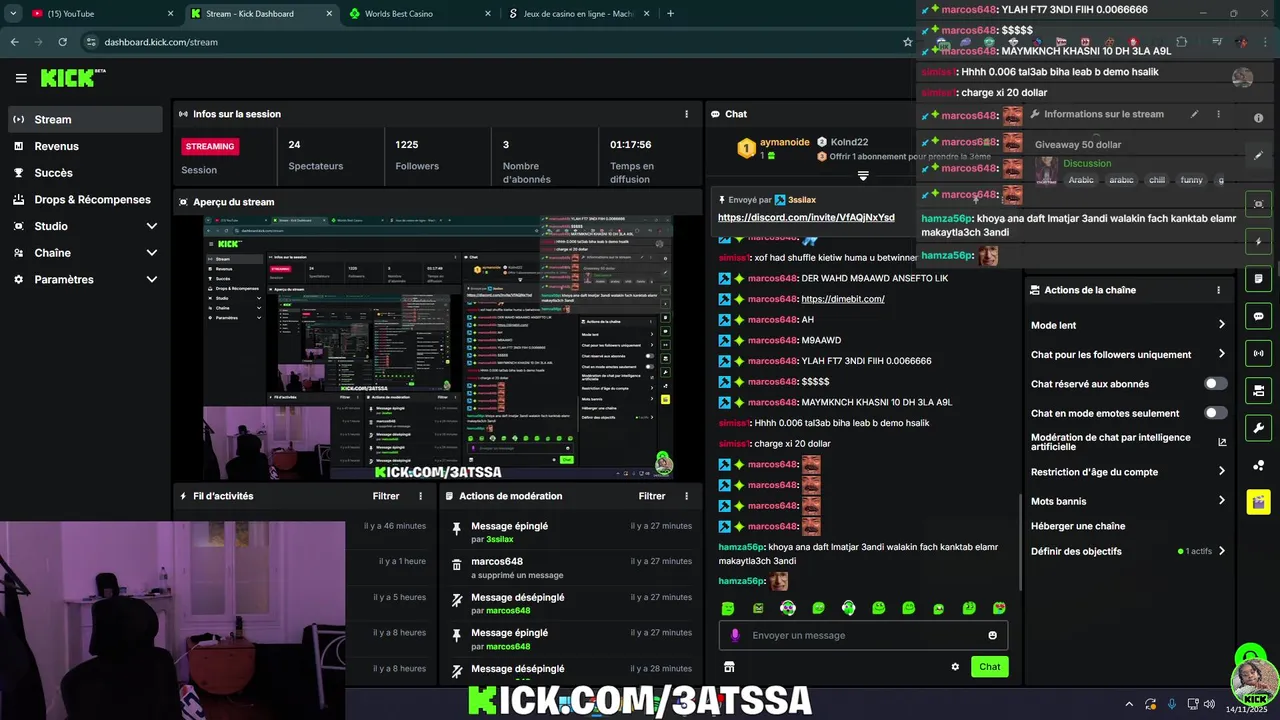Image resolution: width=1280 pixels, height=720 pixels.
Task: Click the pencil edit icon in right sidebar
Action: point(1258,156)
